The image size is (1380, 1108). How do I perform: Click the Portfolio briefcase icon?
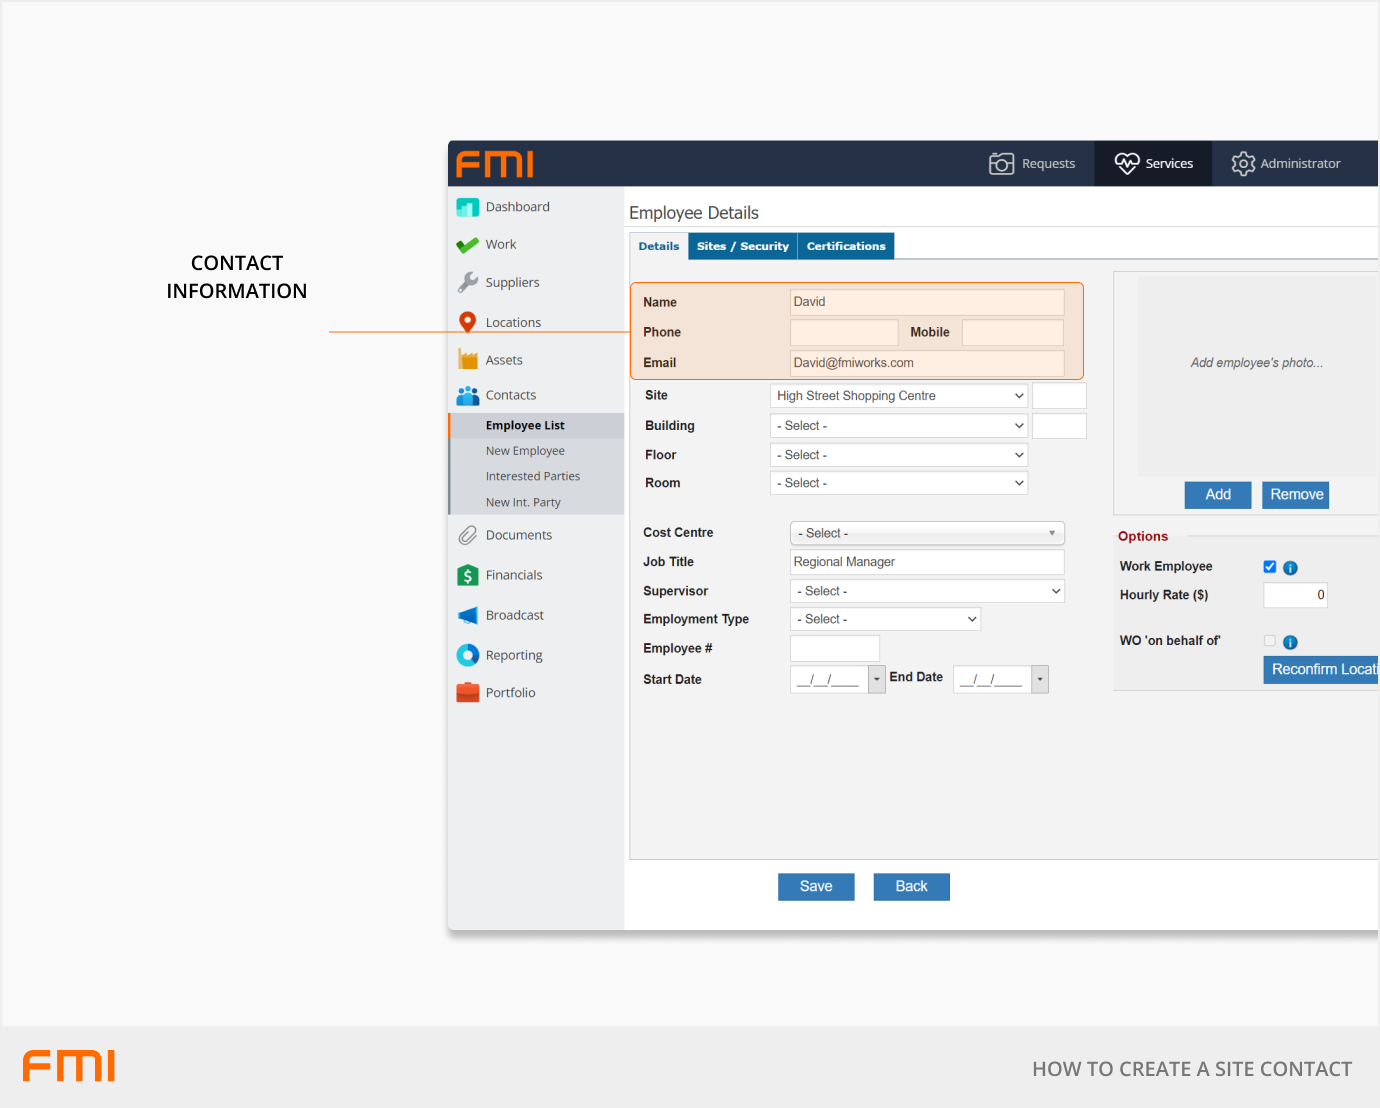tap(467, 692)
